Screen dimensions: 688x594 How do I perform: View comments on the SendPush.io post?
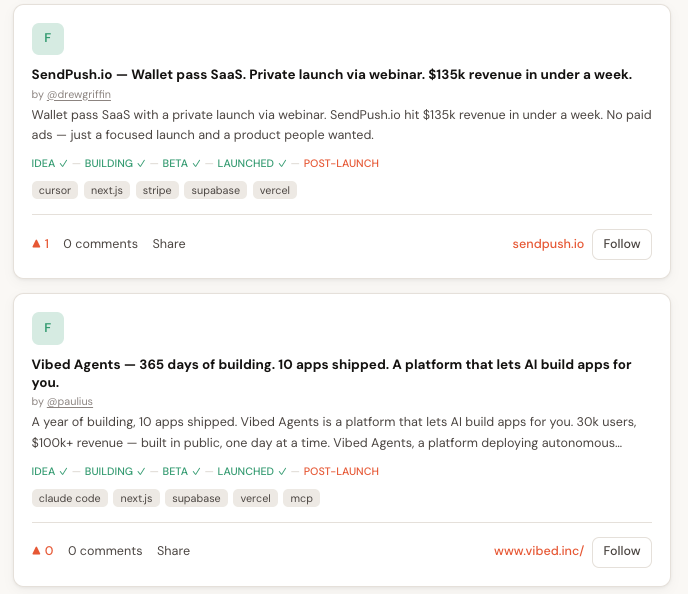pyautogui.click(x=100, y=244)
